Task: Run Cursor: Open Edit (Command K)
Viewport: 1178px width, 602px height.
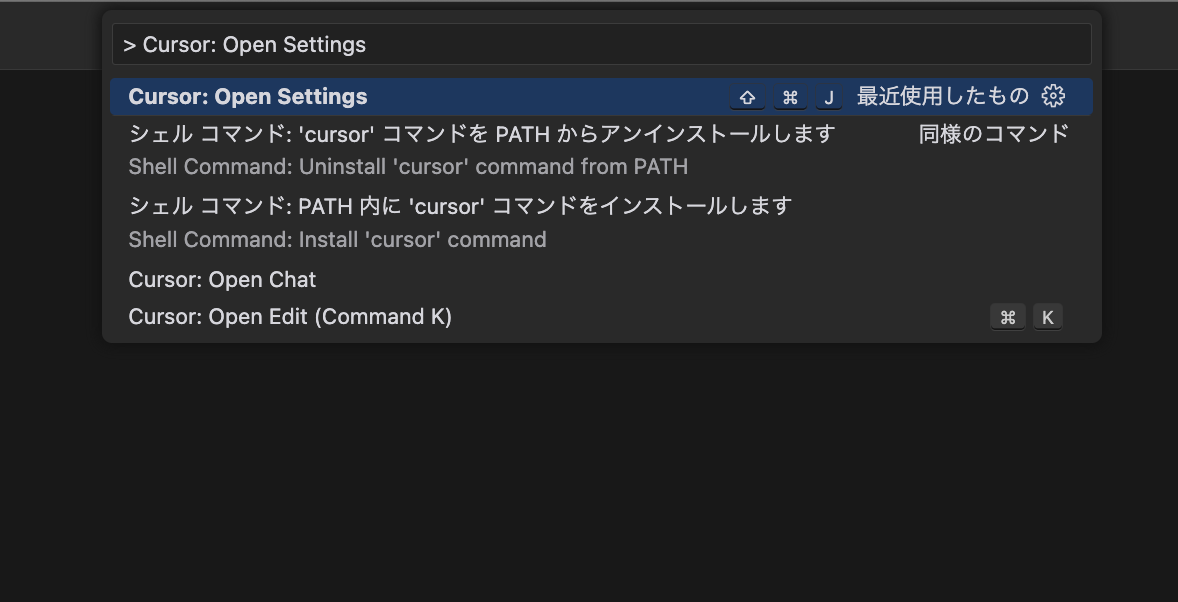Action: click(601, 317)
